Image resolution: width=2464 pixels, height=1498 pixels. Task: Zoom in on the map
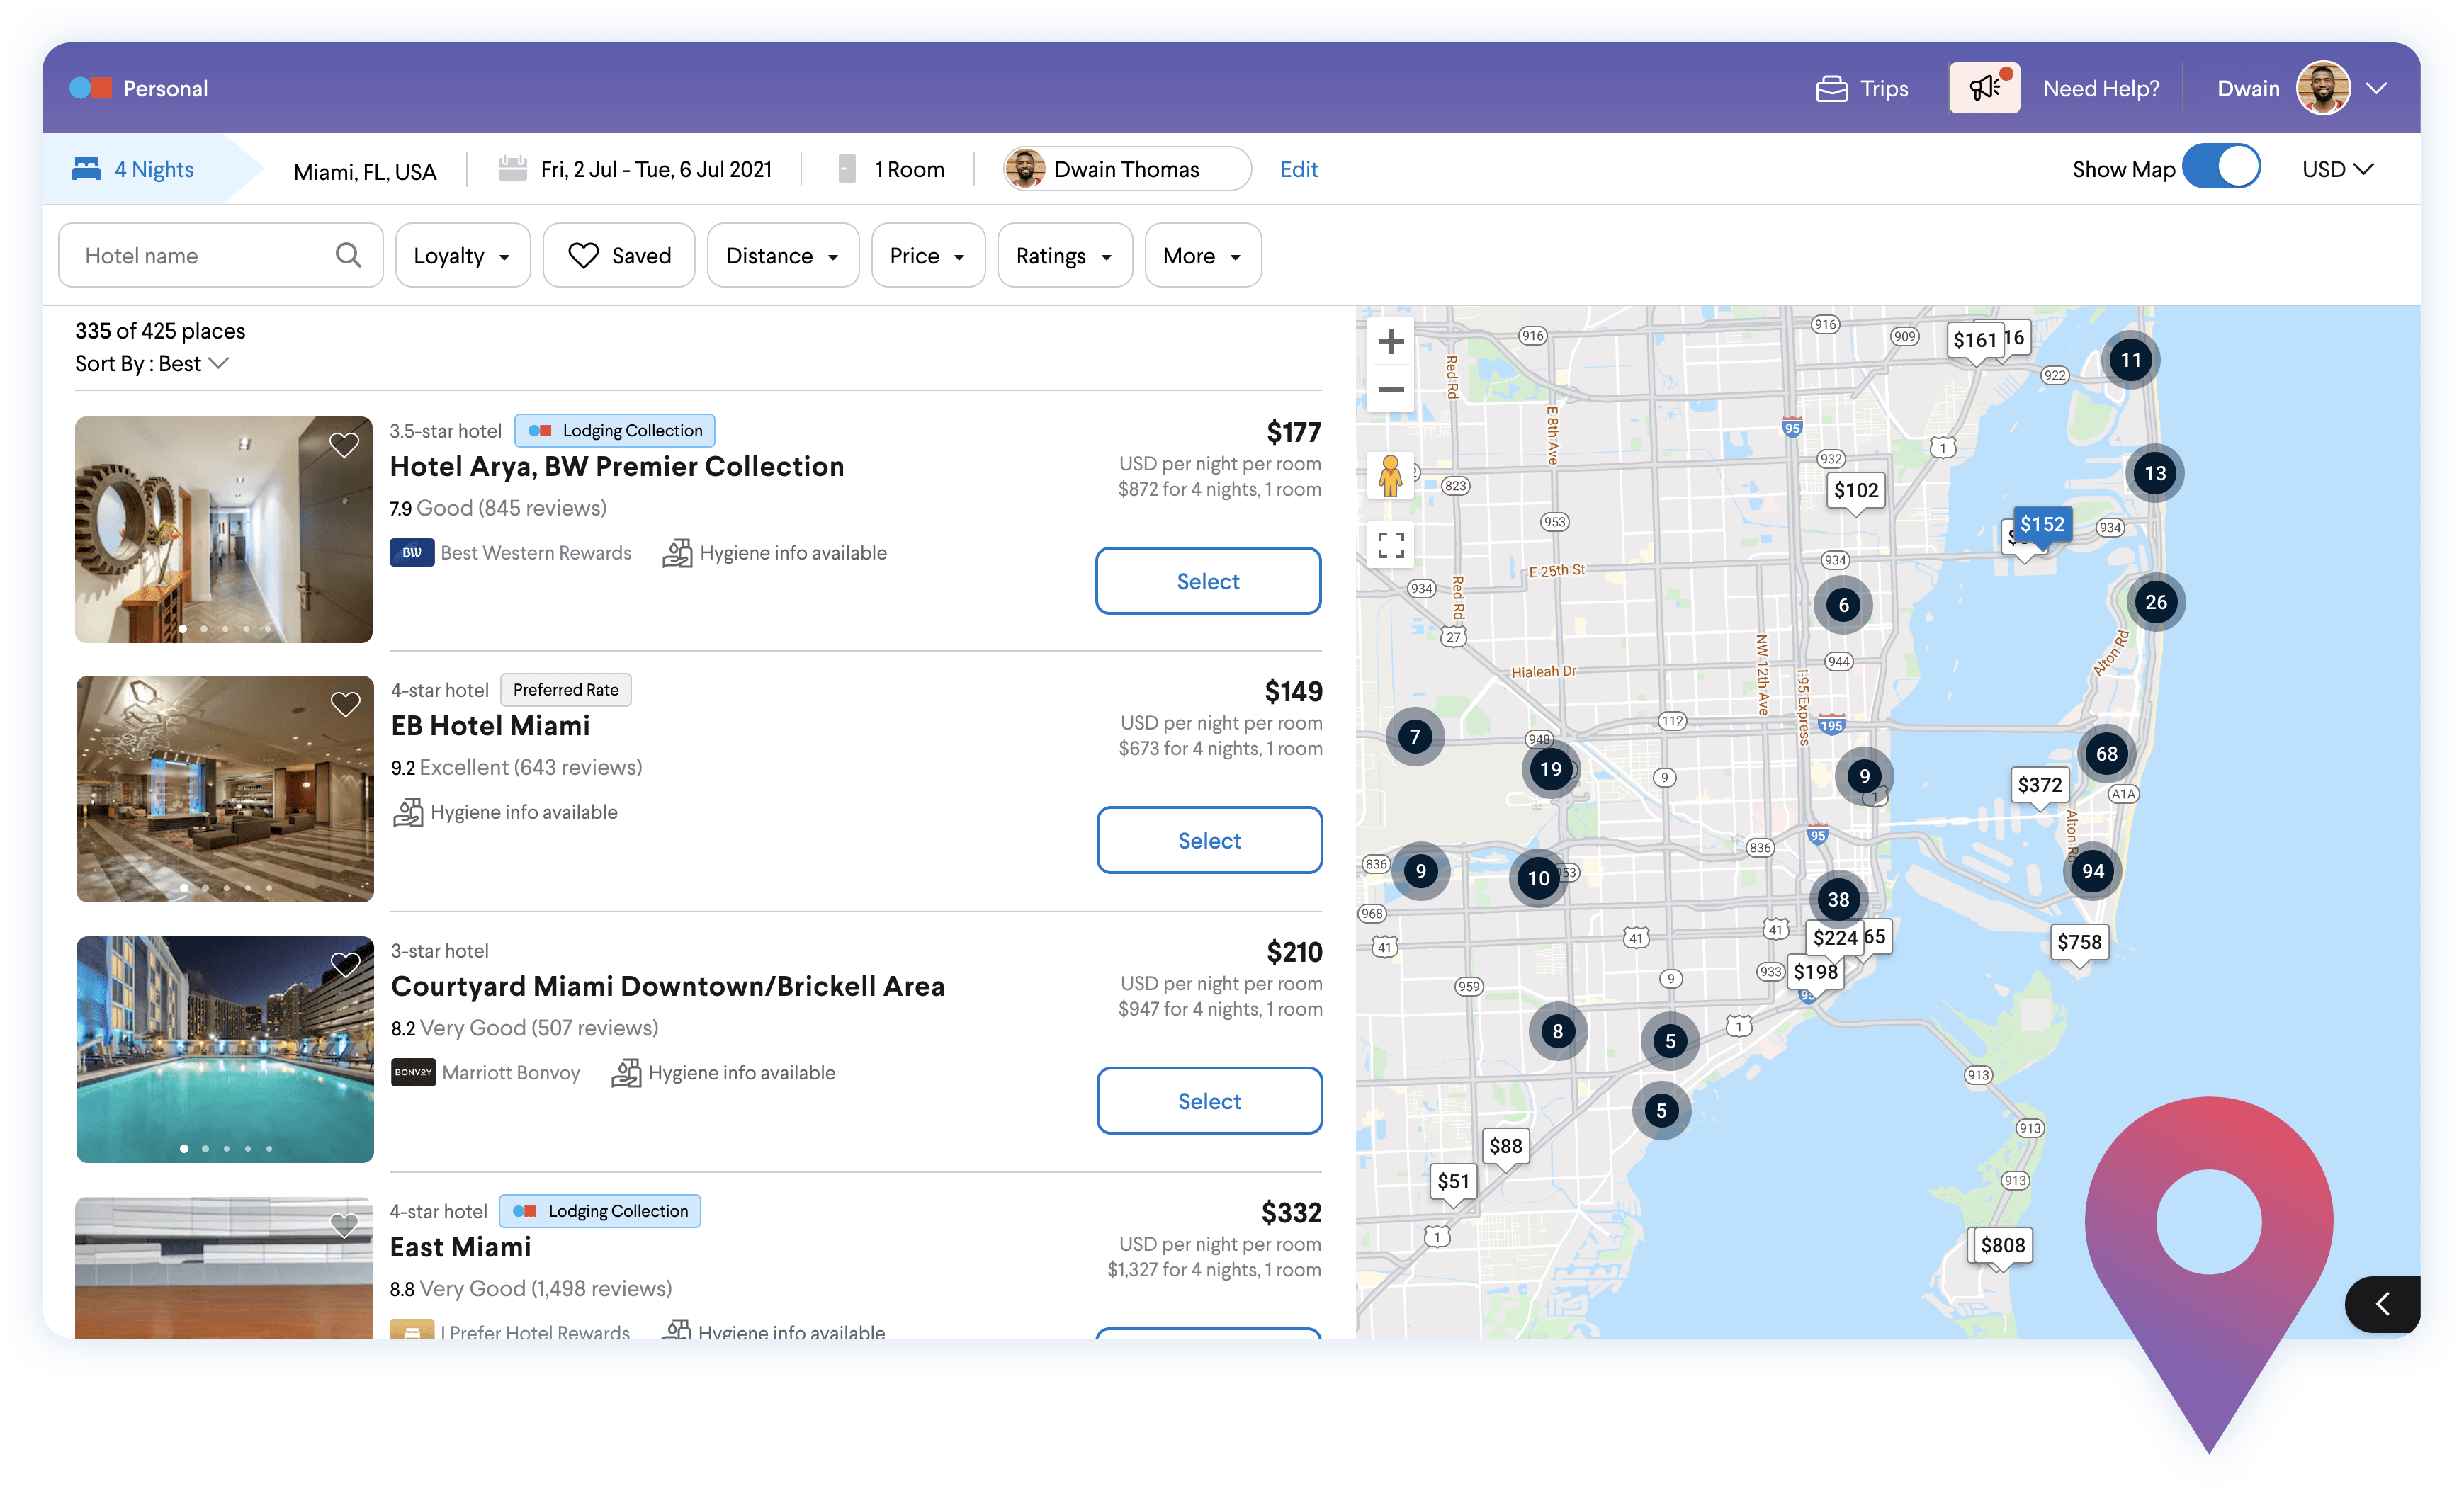click(1390, 342)
